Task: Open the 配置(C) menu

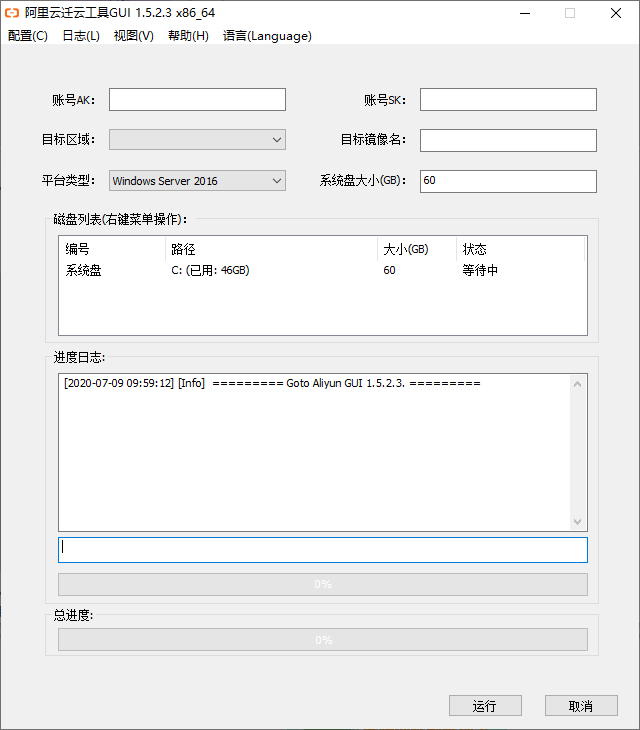Action: click(x=27, y=36)
